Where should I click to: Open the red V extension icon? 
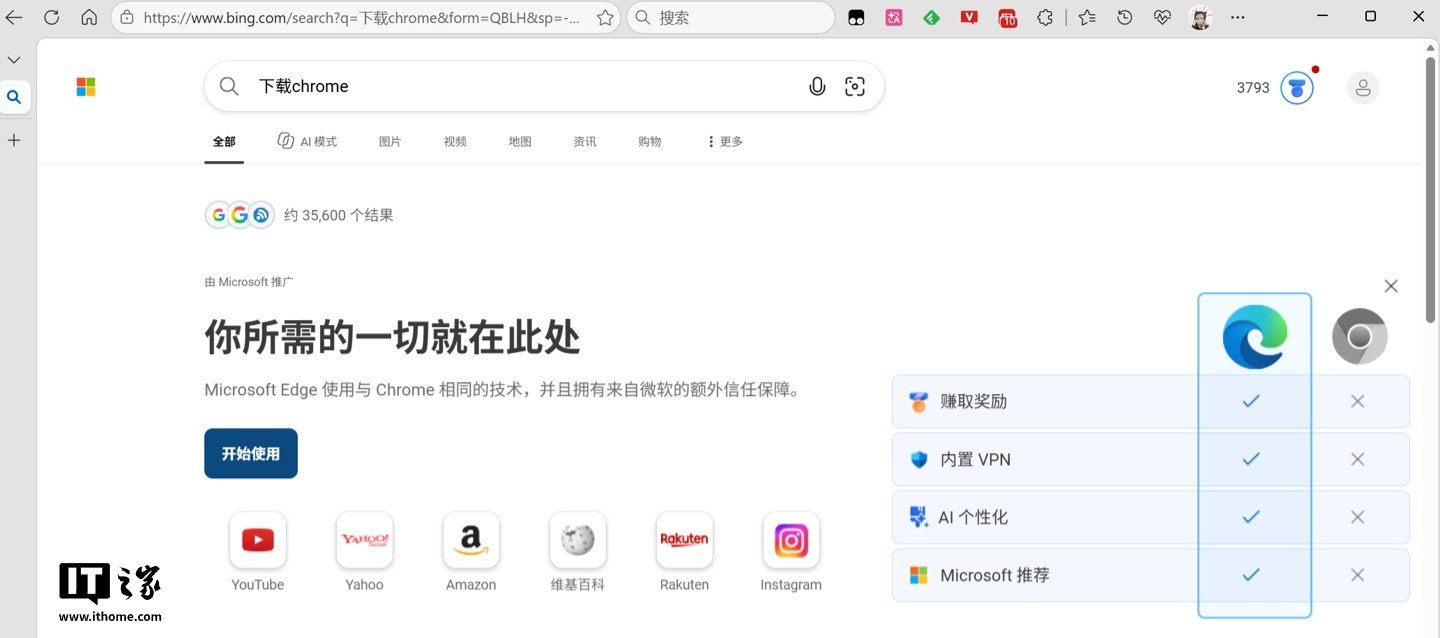click(969, 17)
